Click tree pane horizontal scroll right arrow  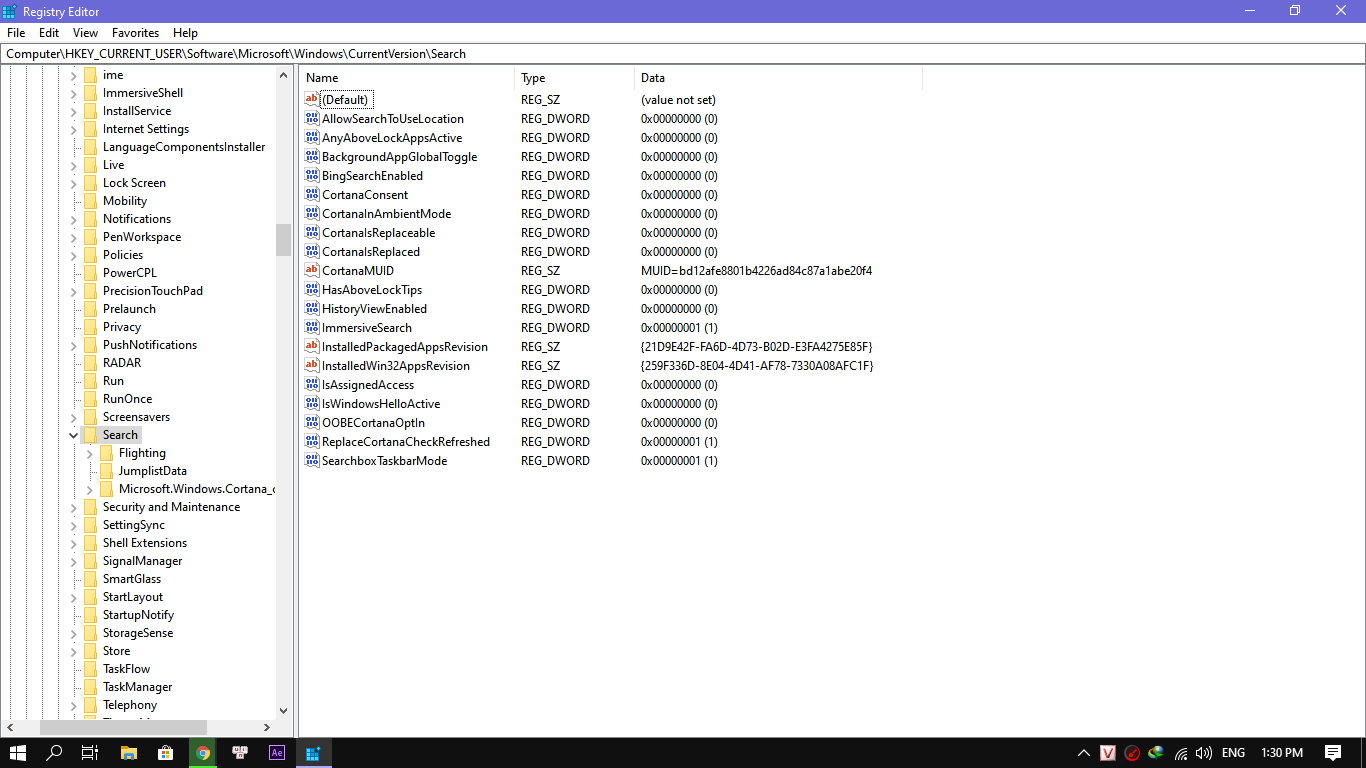click(267, 727)
